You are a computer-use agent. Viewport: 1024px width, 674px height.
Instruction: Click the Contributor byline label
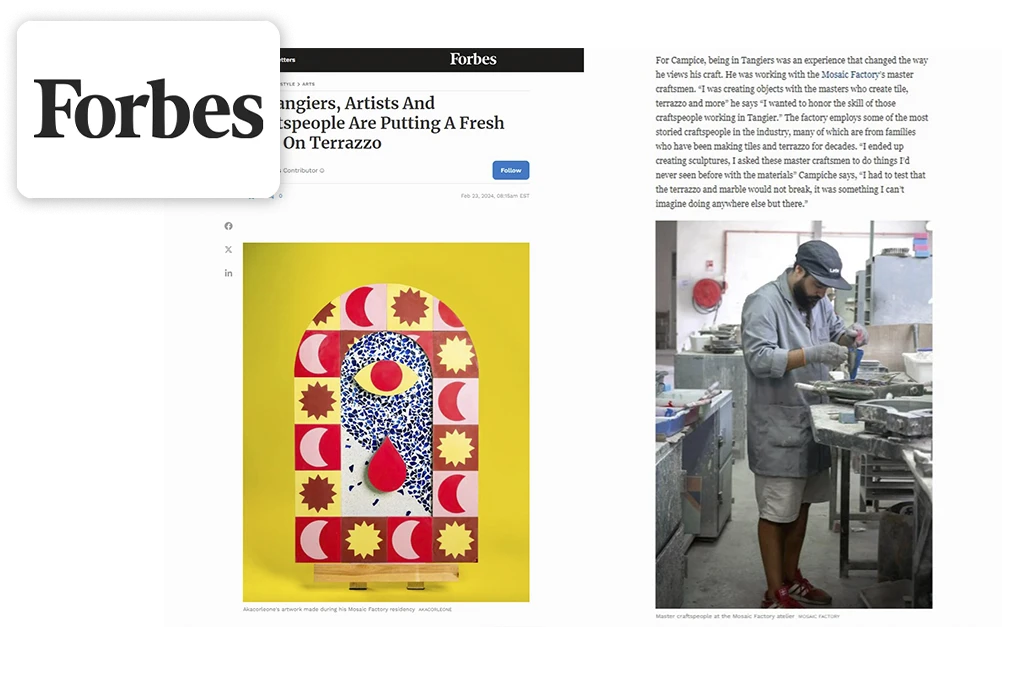300,170
